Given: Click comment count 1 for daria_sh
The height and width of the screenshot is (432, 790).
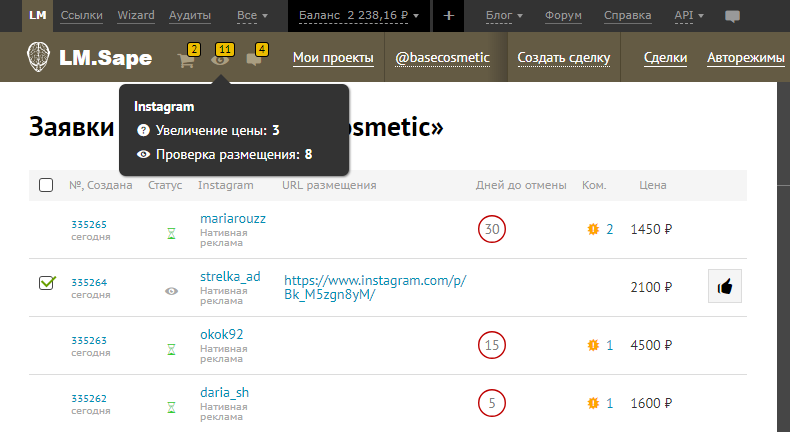Looking at the screenshot, I should (610, 403).
